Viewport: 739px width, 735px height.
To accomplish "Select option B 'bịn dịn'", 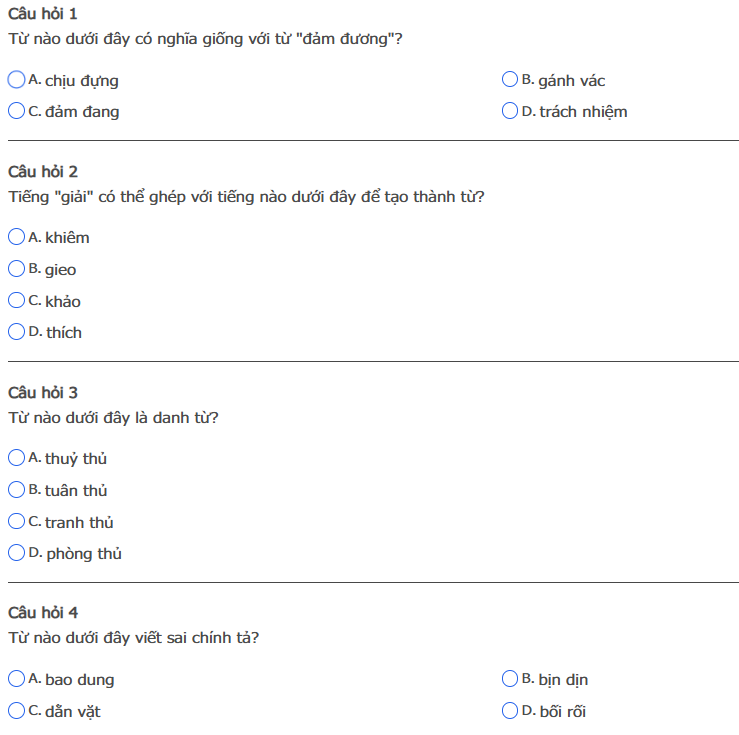I will click(511, 679).
